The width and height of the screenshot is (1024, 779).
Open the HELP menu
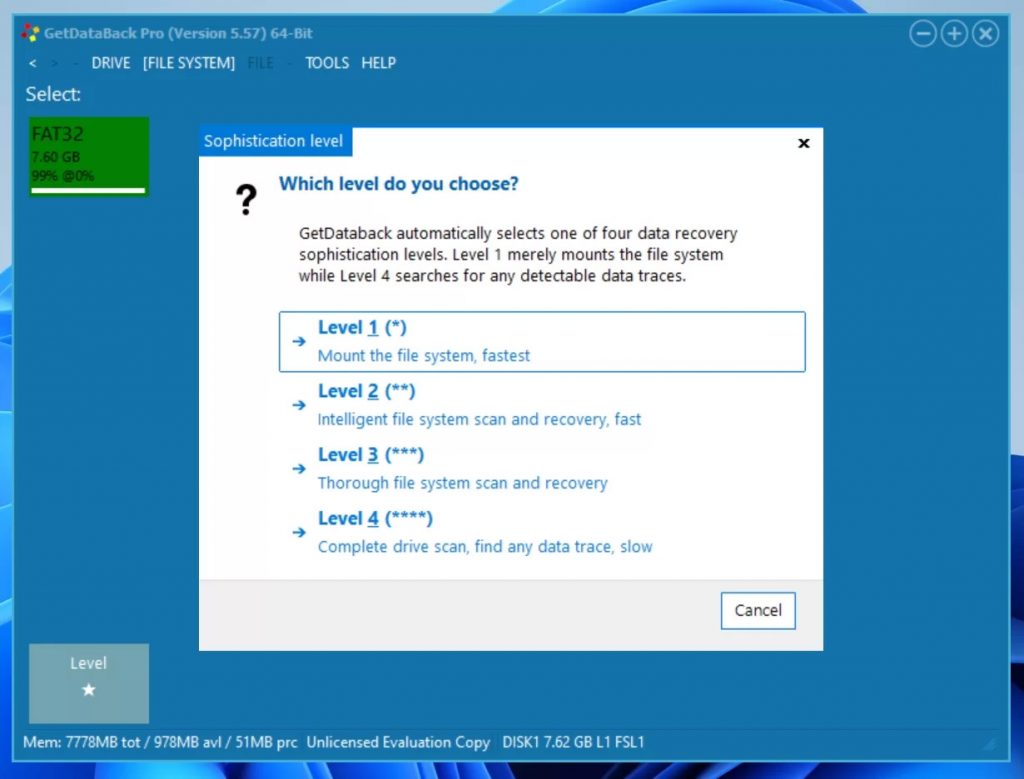(379, 62)
